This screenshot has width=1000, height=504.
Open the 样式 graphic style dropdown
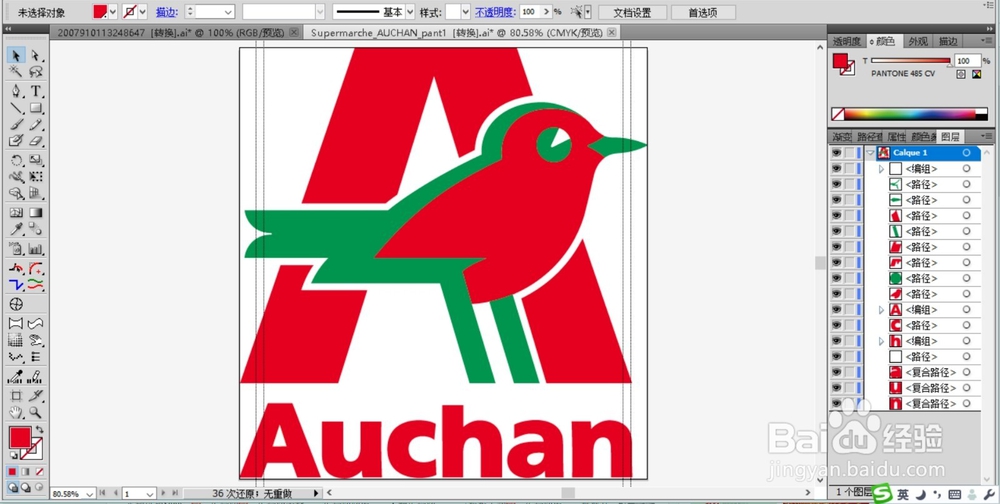click(465, 11)
